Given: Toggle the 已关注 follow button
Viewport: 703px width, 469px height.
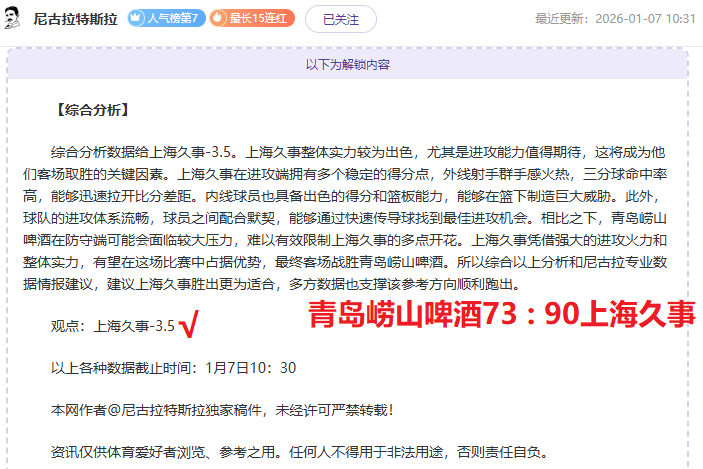Looking at the screenshot, I should coord(329,18).
